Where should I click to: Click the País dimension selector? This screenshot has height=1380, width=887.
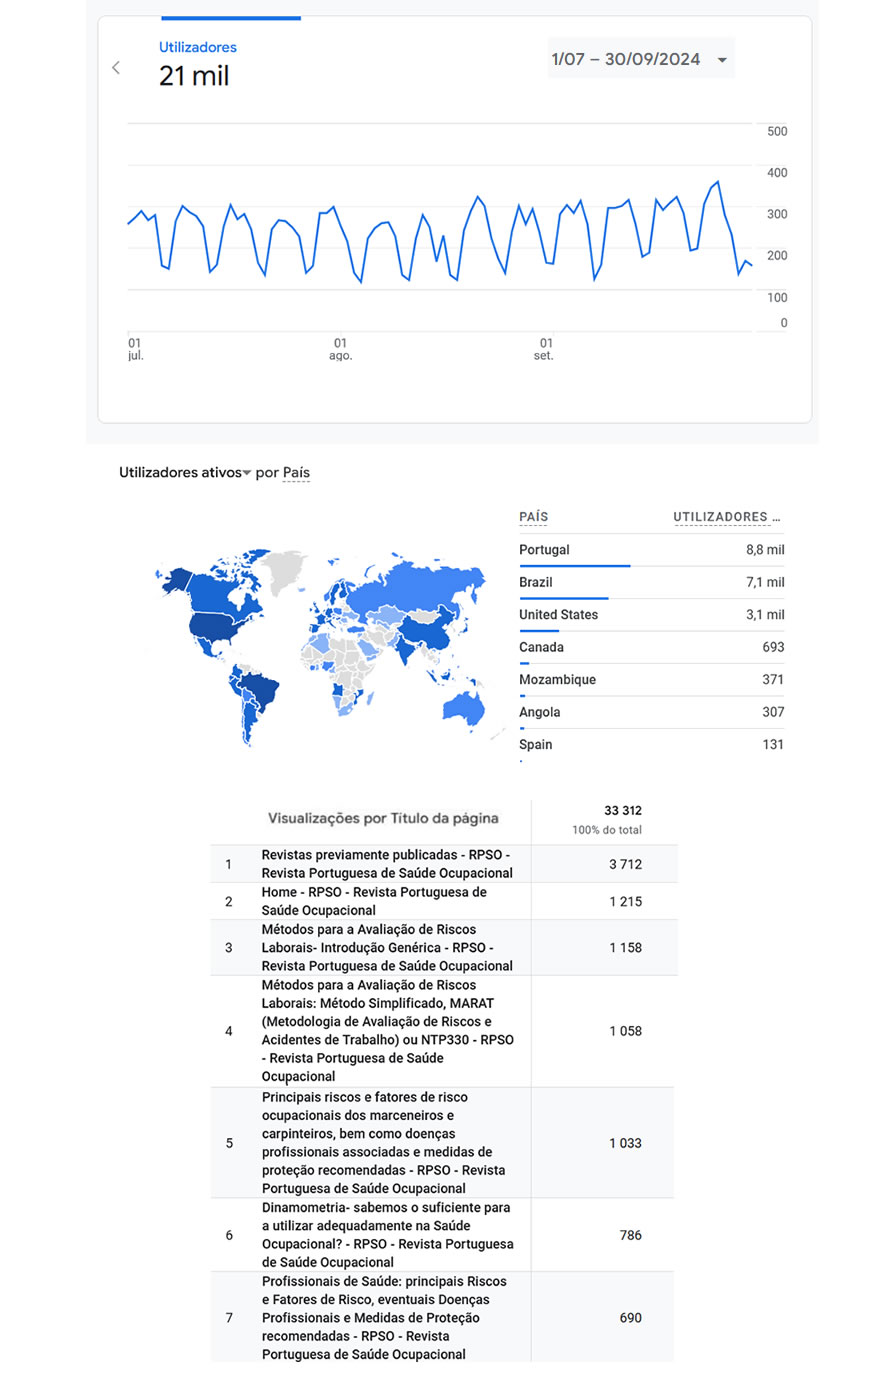click(296, 473)
